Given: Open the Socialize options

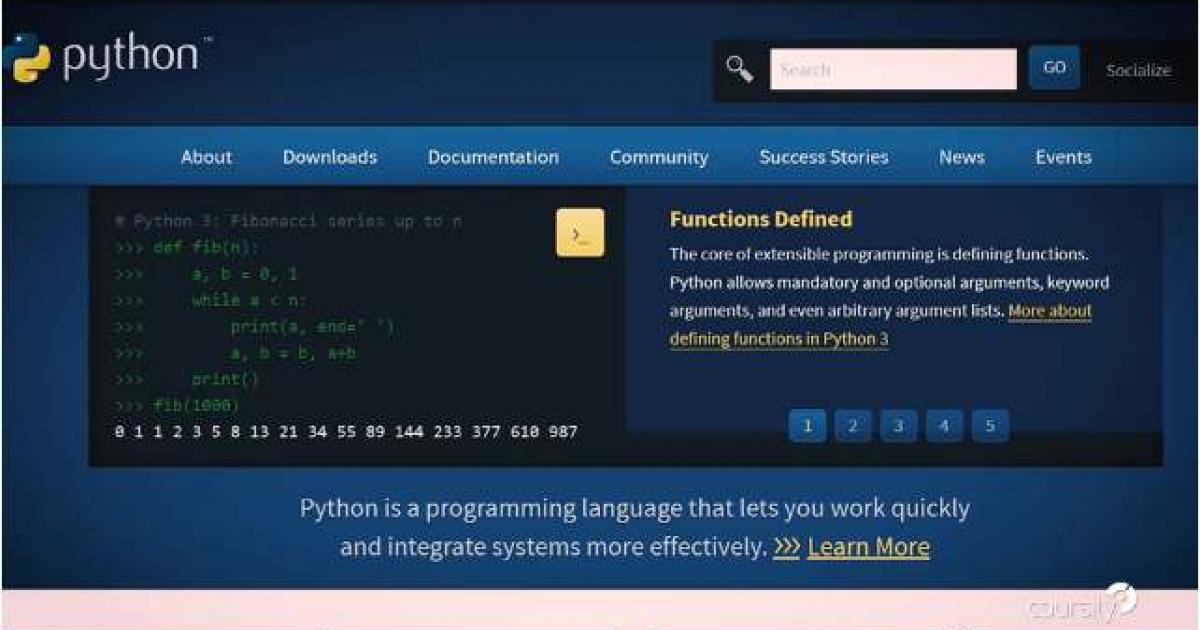Looking at the screenshot, I should click(1139, 70).
